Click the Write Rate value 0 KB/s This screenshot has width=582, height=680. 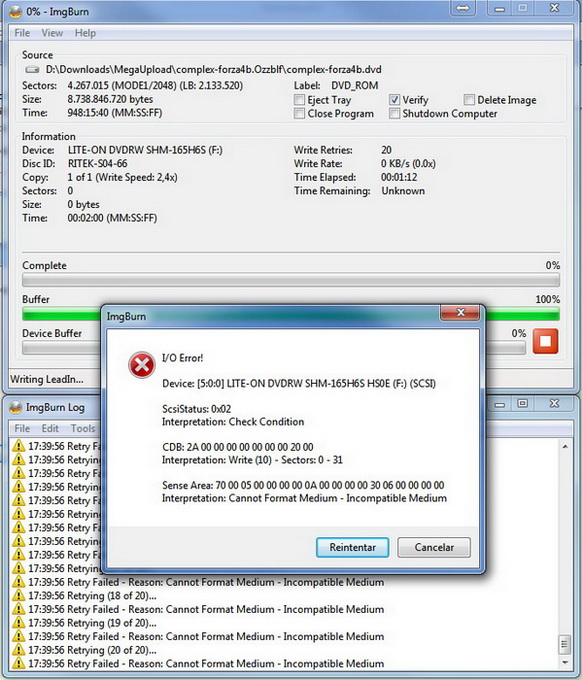tap(408, 163)
